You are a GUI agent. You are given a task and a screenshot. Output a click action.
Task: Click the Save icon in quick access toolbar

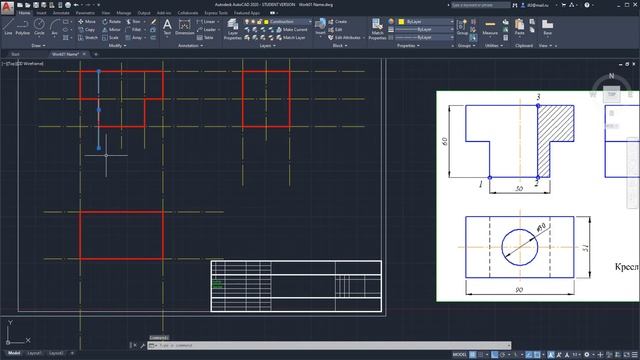coord(36,5)
